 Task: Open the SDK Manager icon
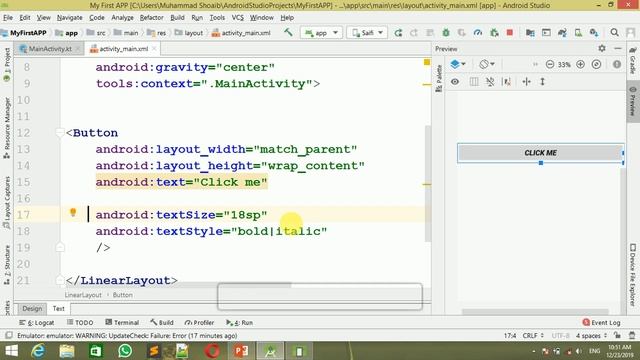coord(593,33)
